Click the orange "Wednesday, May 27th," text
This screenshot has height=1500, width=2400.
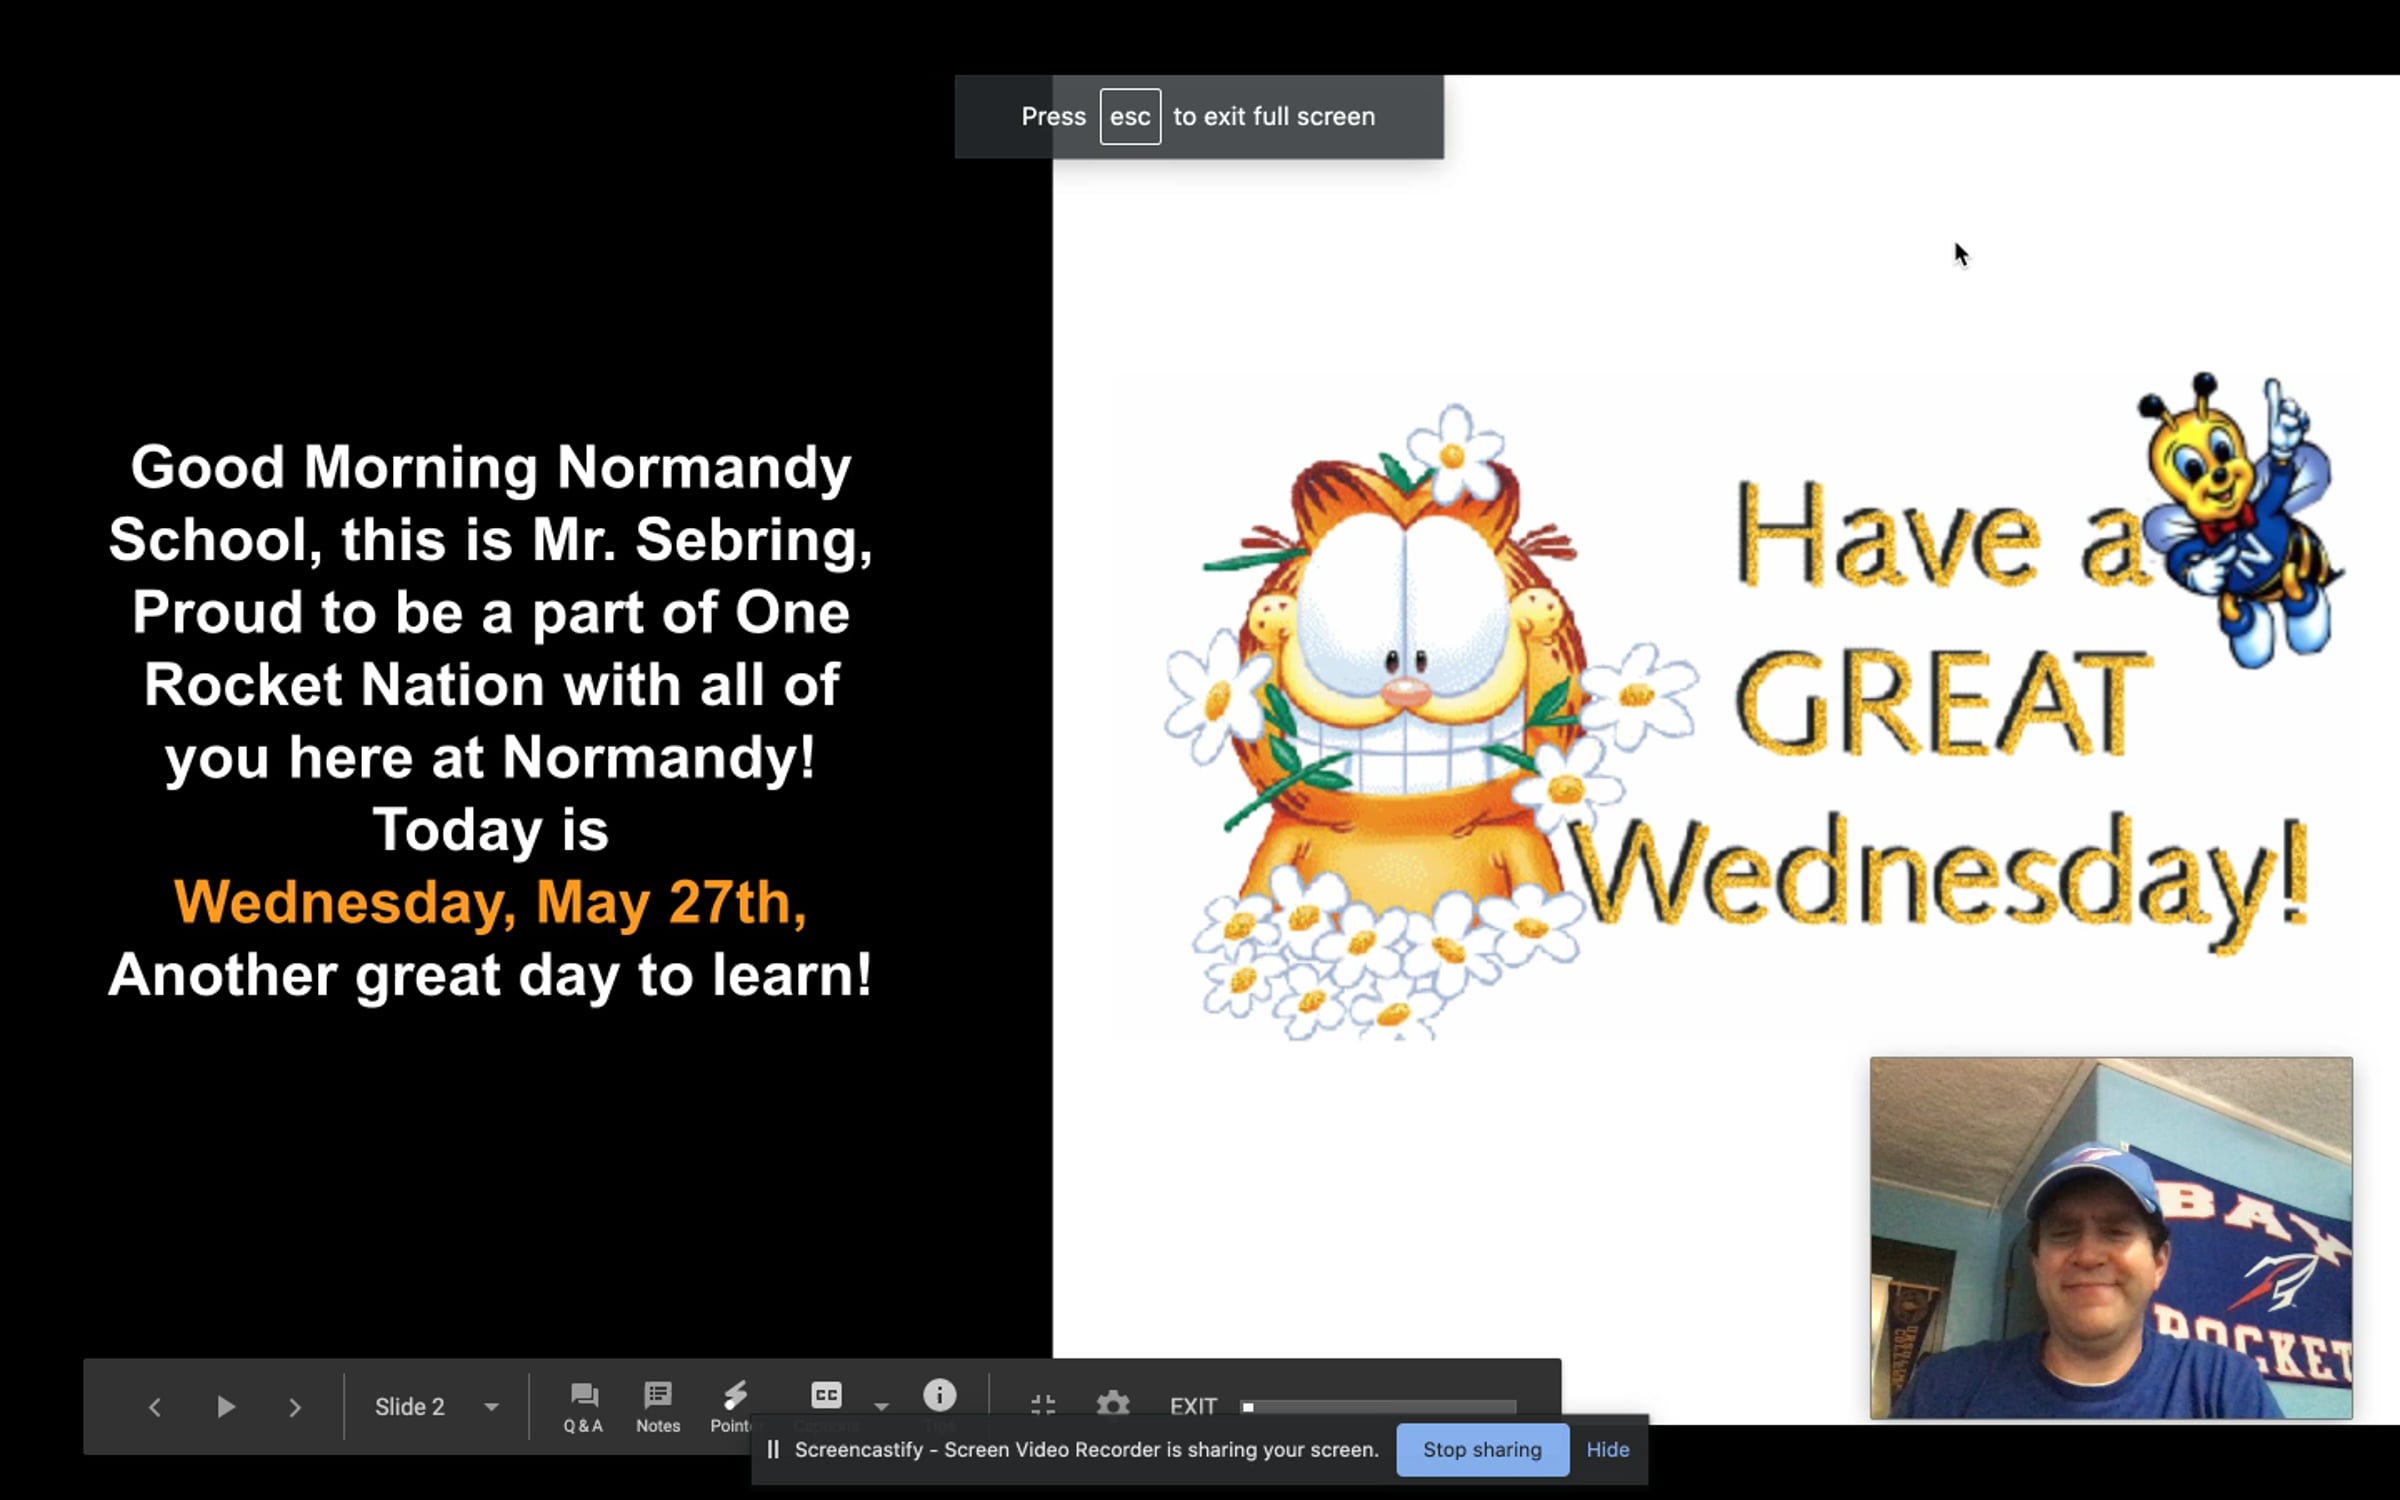pyautogui.click(x=490, y=902)
